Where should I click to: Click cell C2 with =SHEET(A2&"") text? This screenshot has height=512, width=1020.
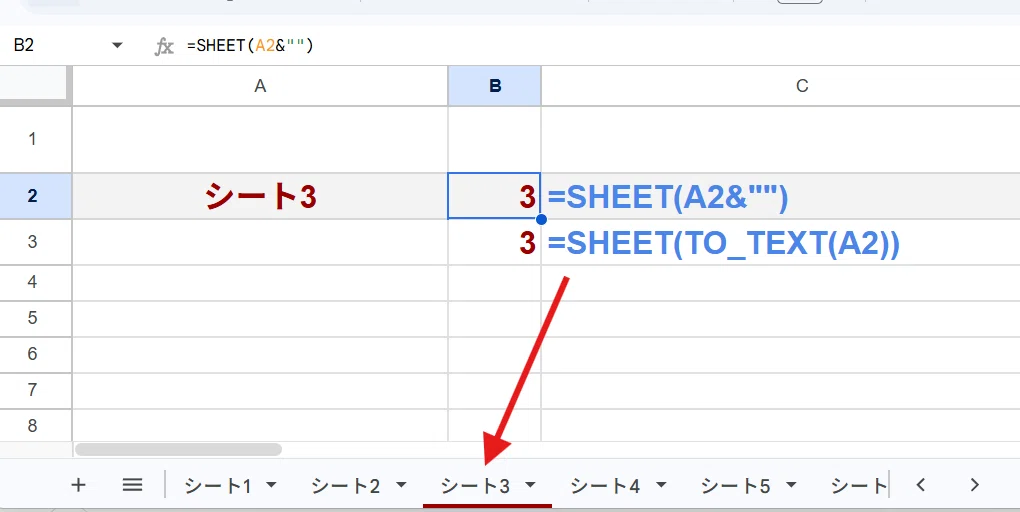781,196
